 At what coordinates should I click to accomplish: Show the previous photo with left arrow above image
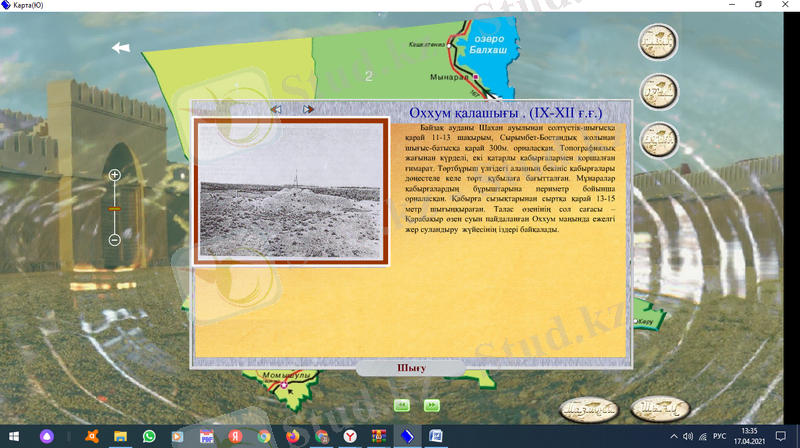pyautogui.click(x=276, y=109)
